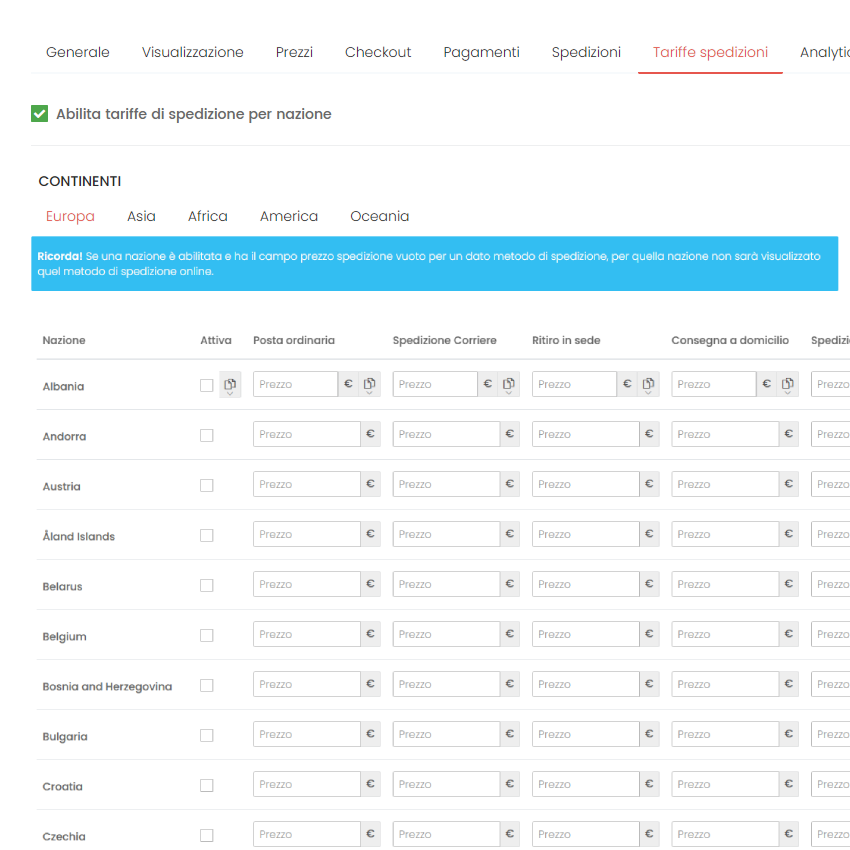Click the euro symbol beside Belgium's Ritiro in sede field
Image resolution: width=850 pixels, height=850 pixels.
(648, 633)
